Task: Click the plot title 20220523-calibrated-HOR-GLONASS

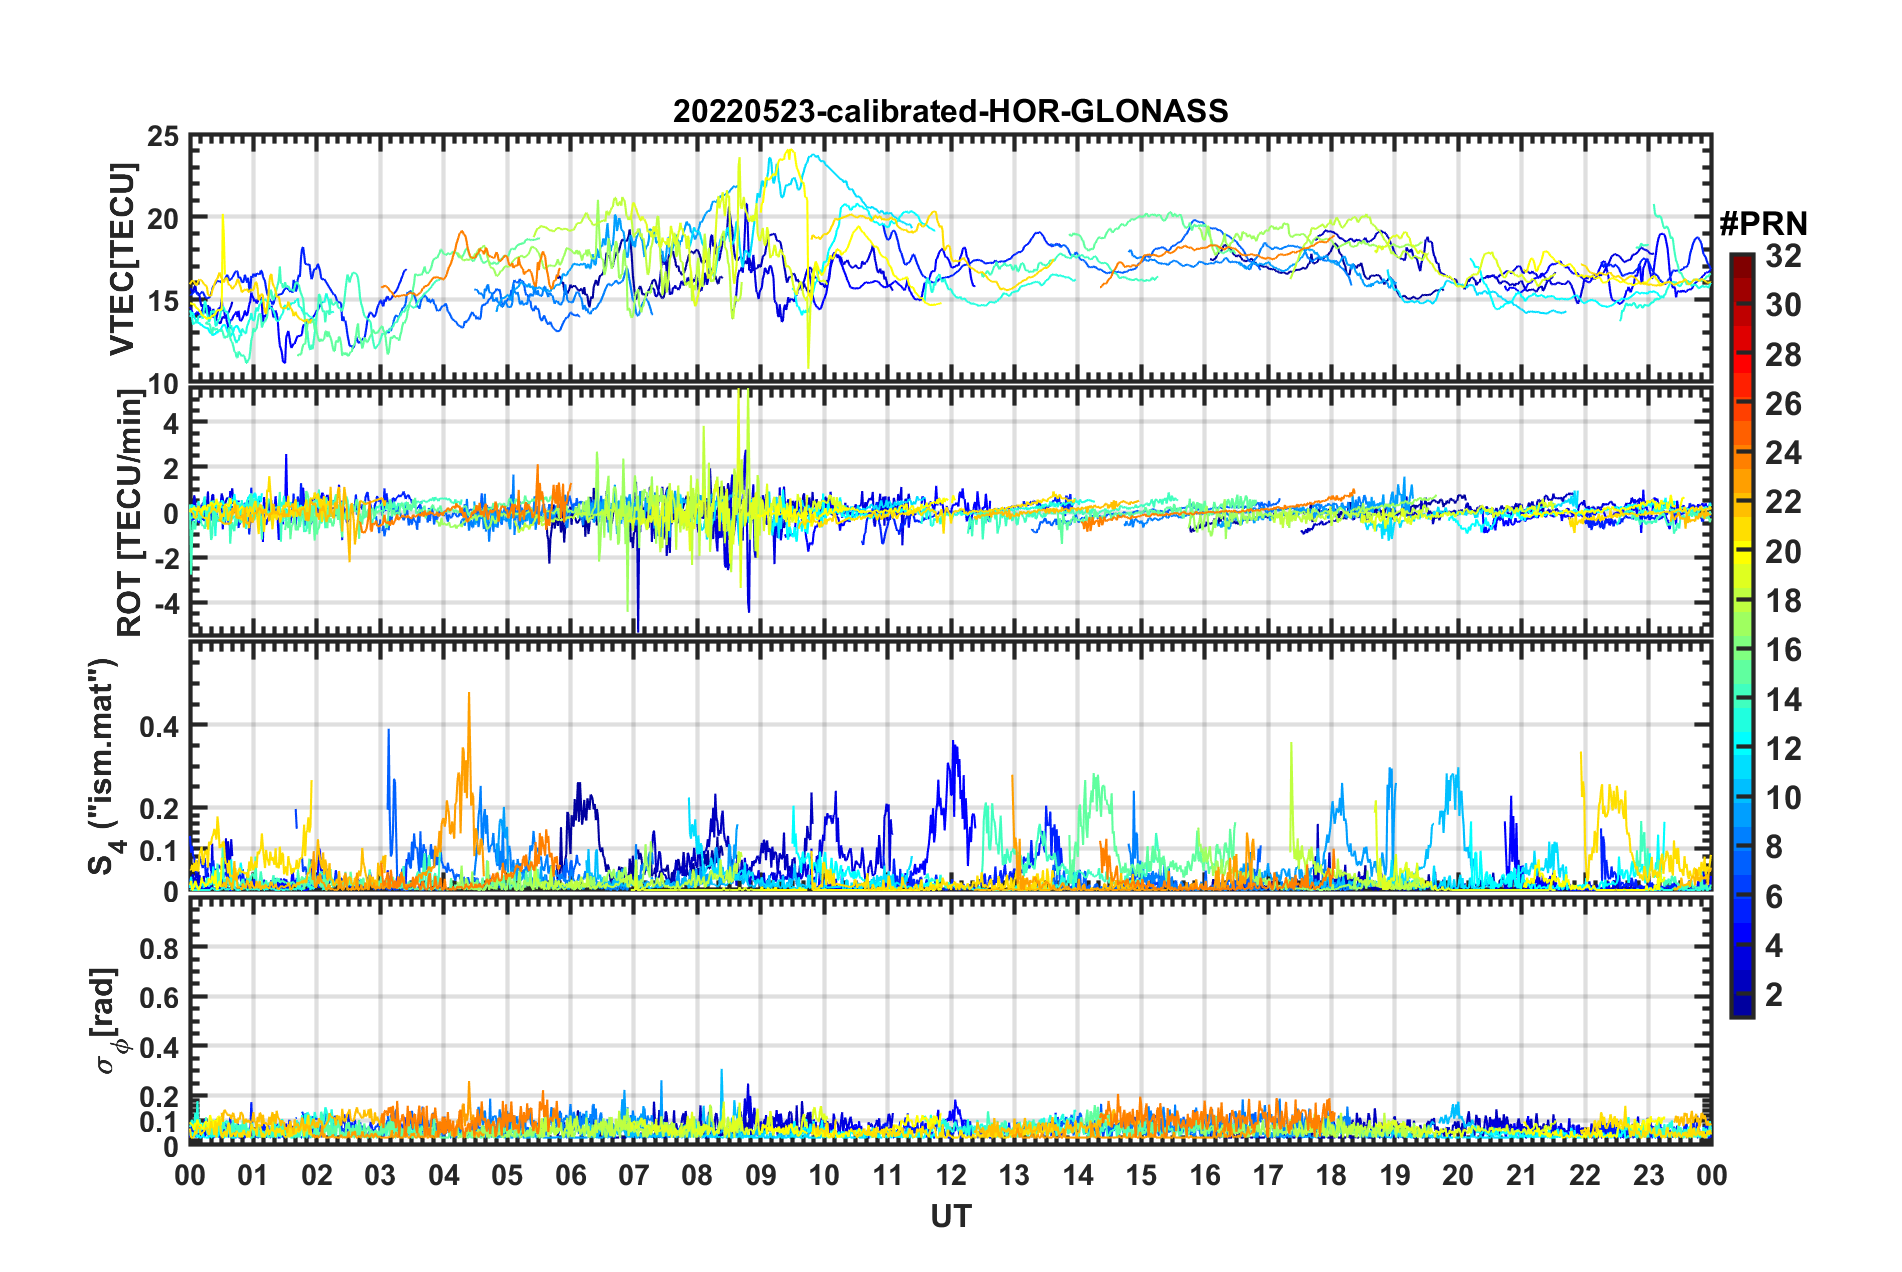Action: tap(950, 111)
